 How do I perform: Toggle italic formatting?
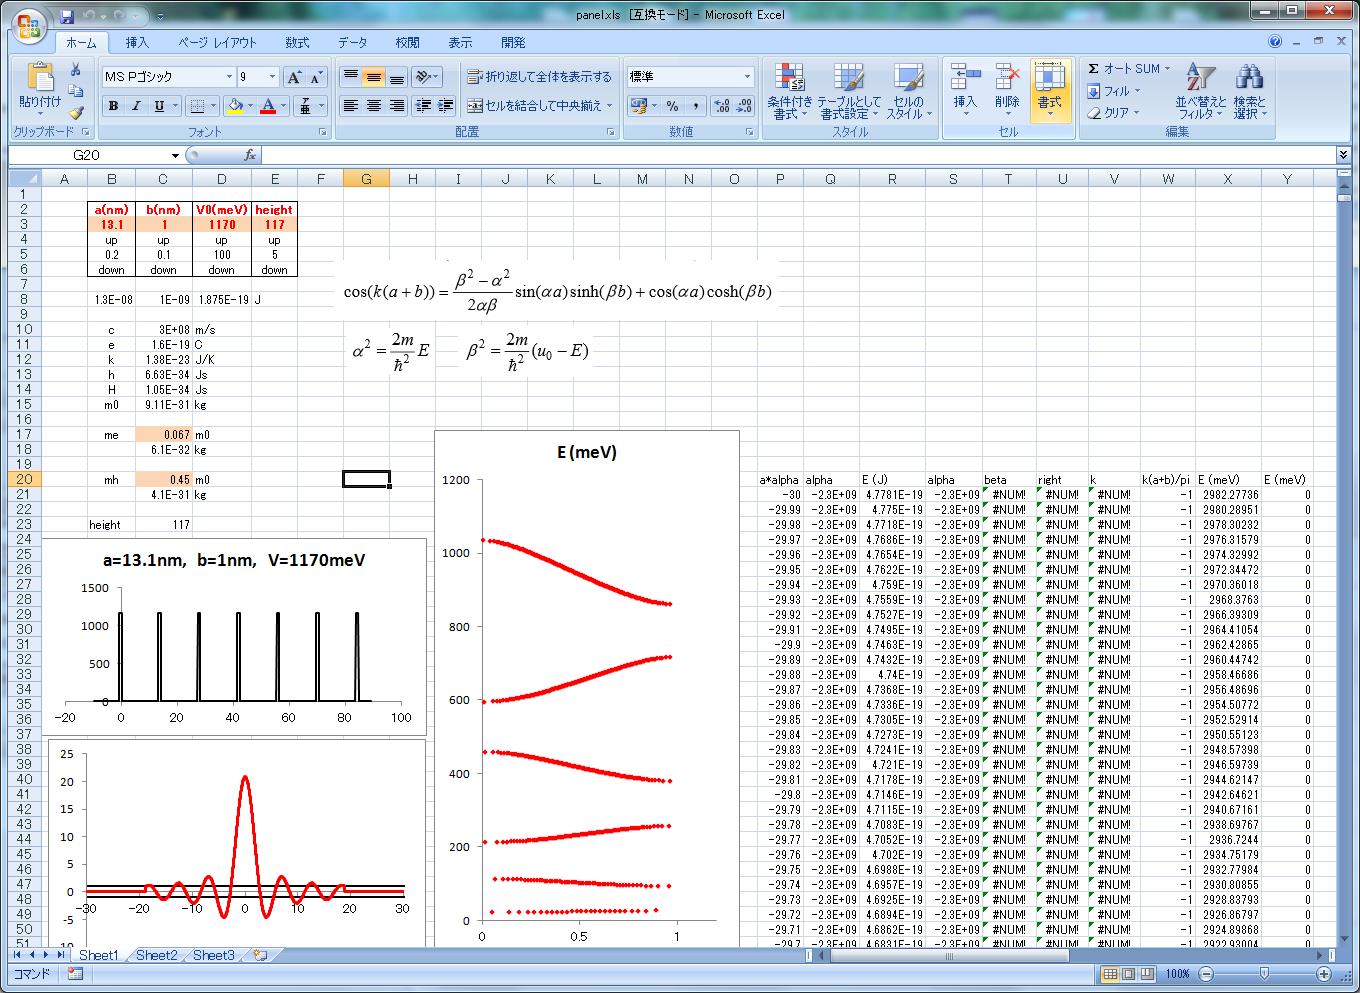click(136, 106)
